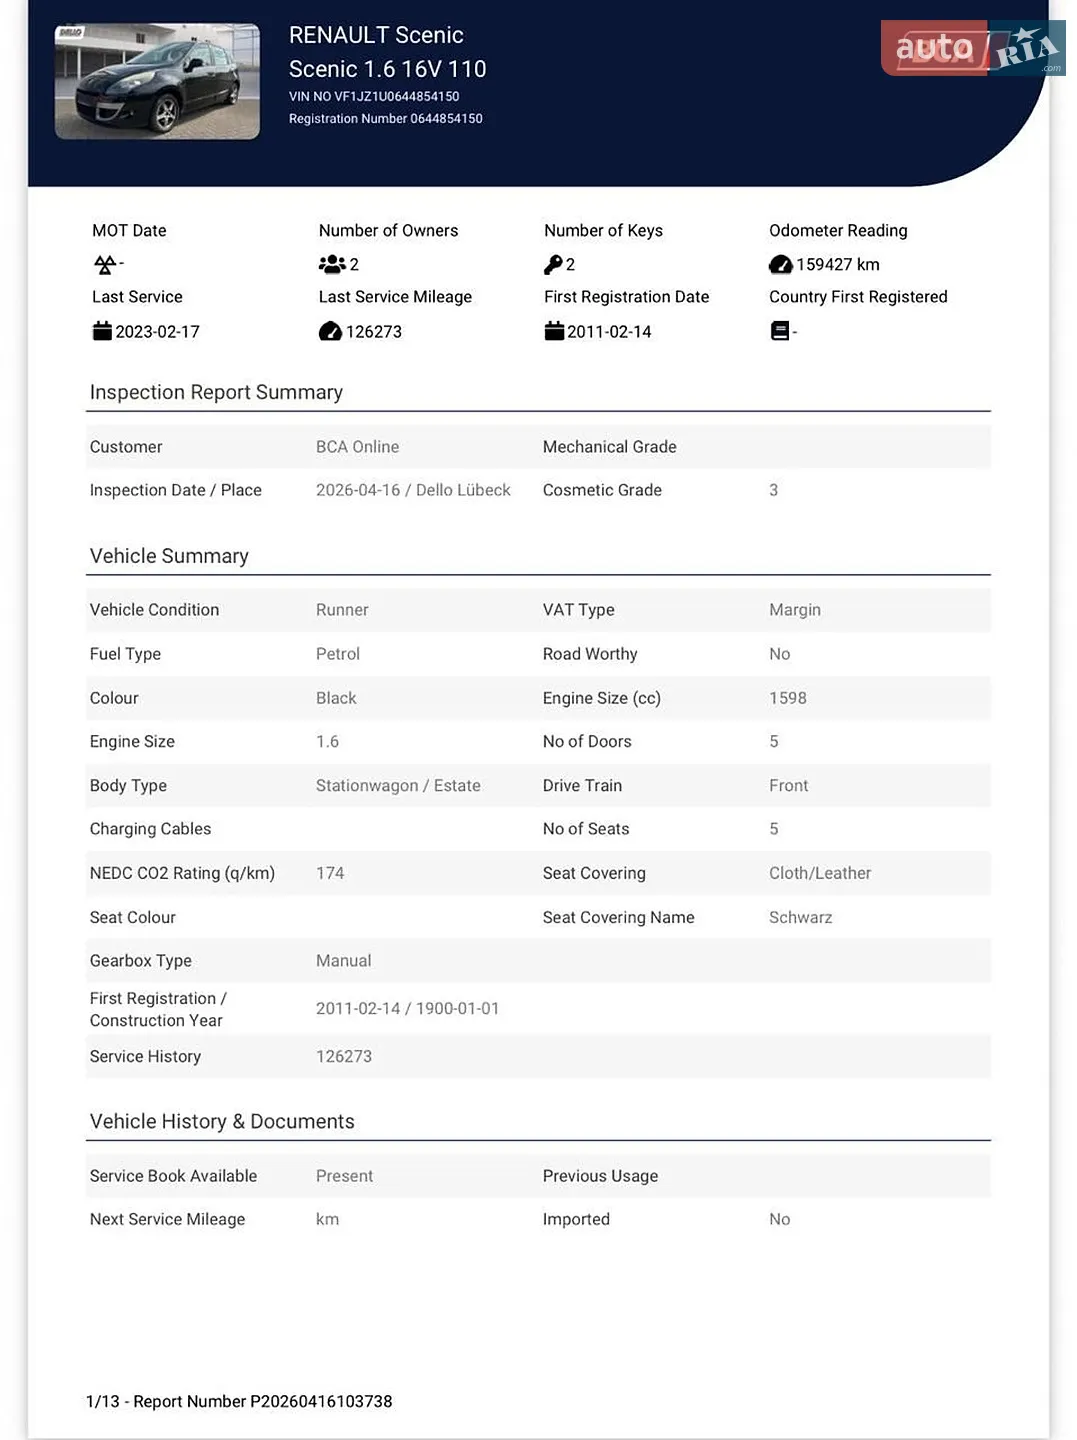Open the Renault Scenic car thumbnail

click(157, 81)
